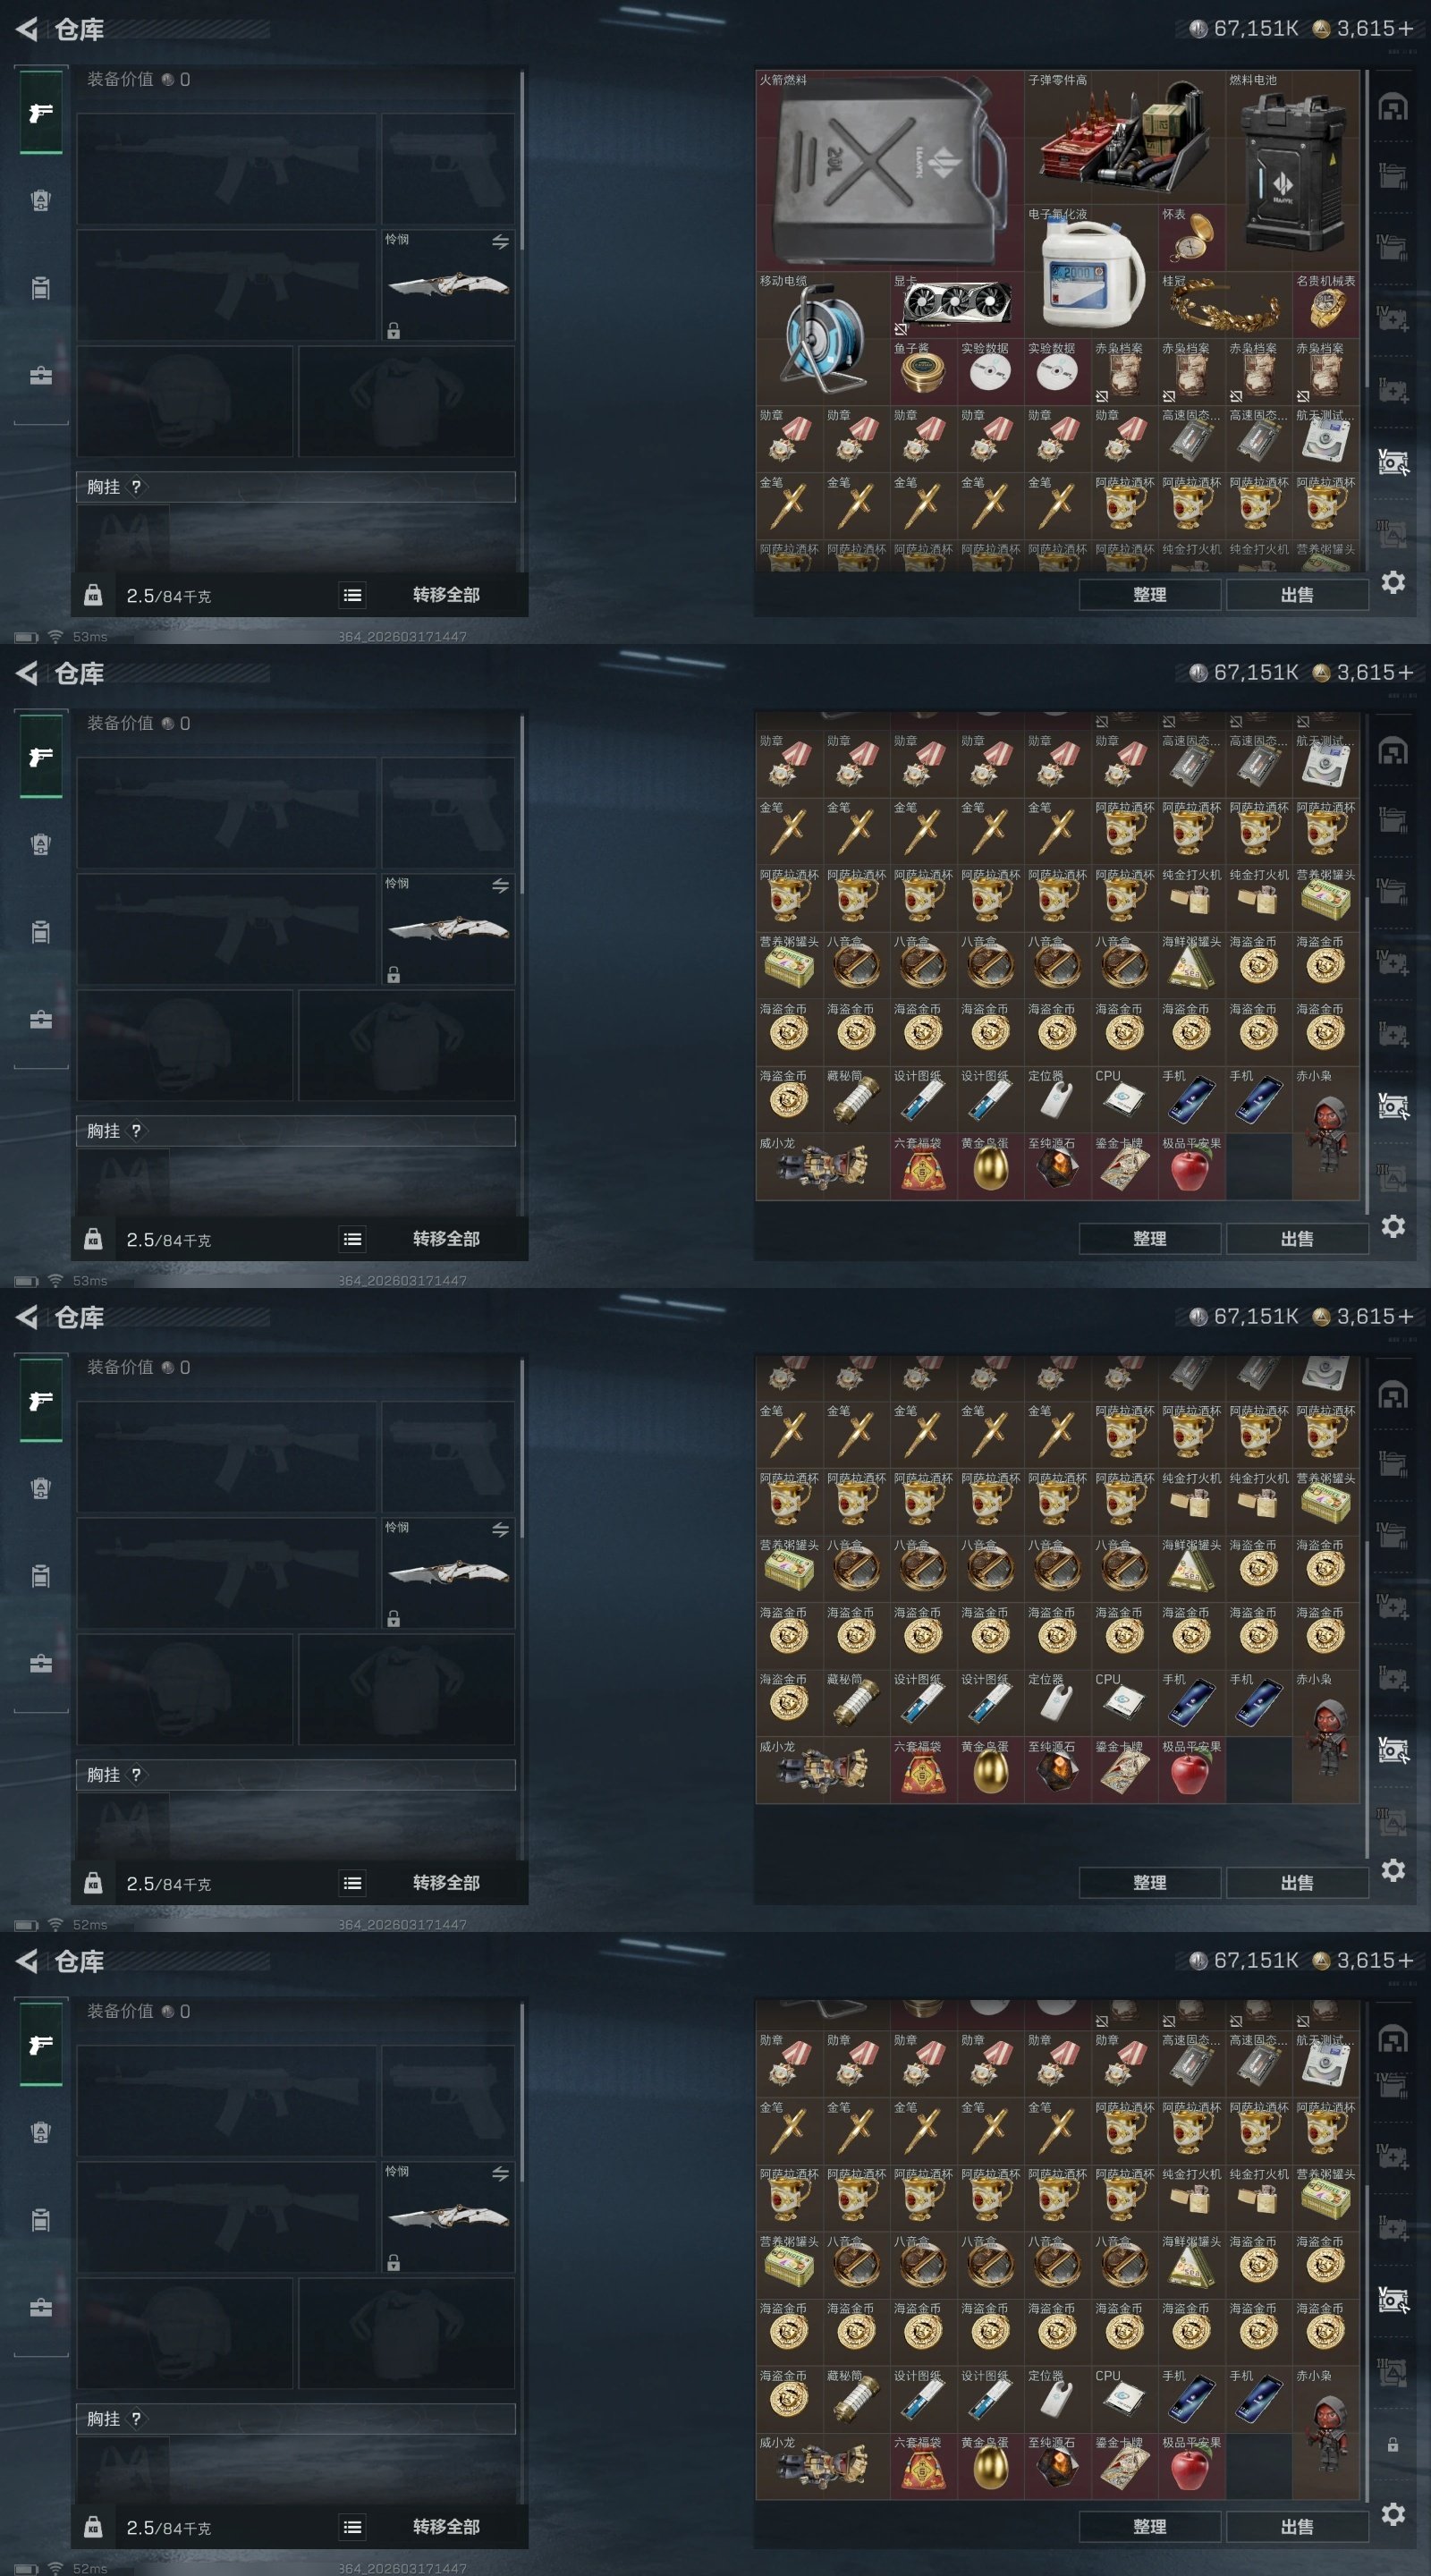The image size is (1431, 2576).
Task: Click the 燃料电池 fuel cell item
Action: (x=1292, y=170)
